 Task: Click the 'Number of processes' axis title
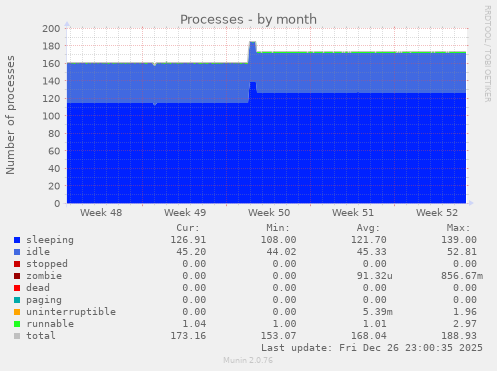tap(10, 115)
